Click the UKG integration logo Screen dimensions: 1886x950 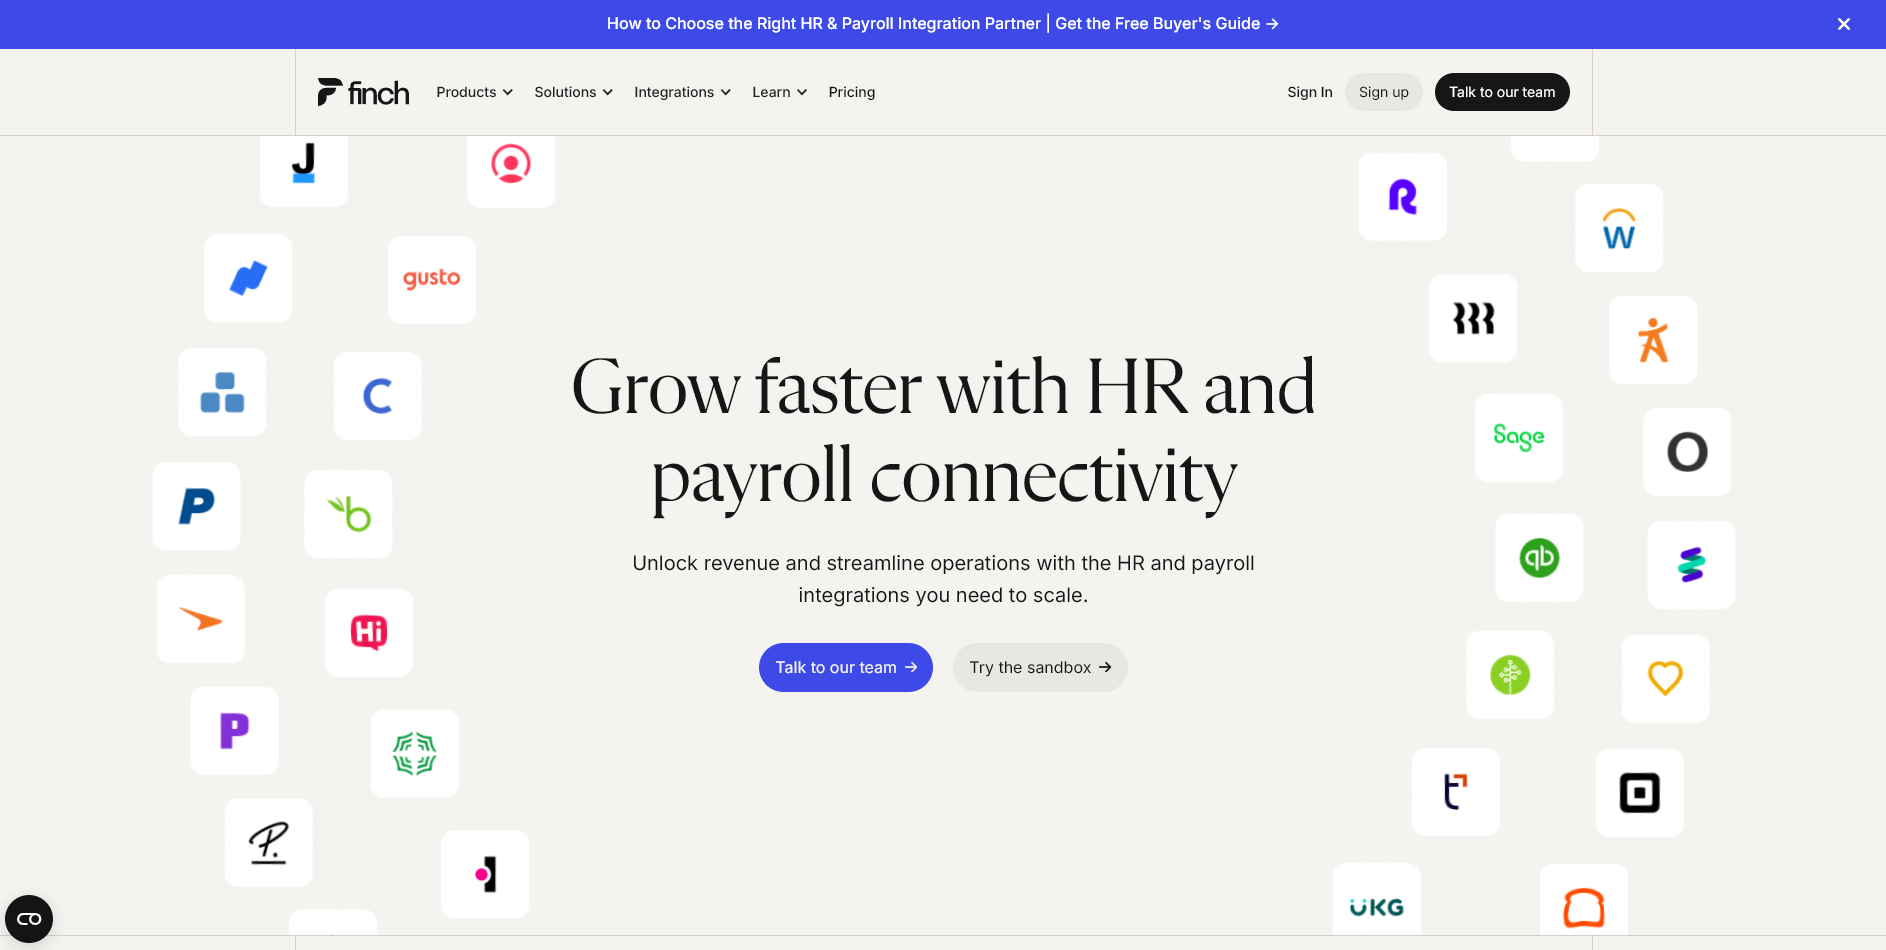point(1377,900)
